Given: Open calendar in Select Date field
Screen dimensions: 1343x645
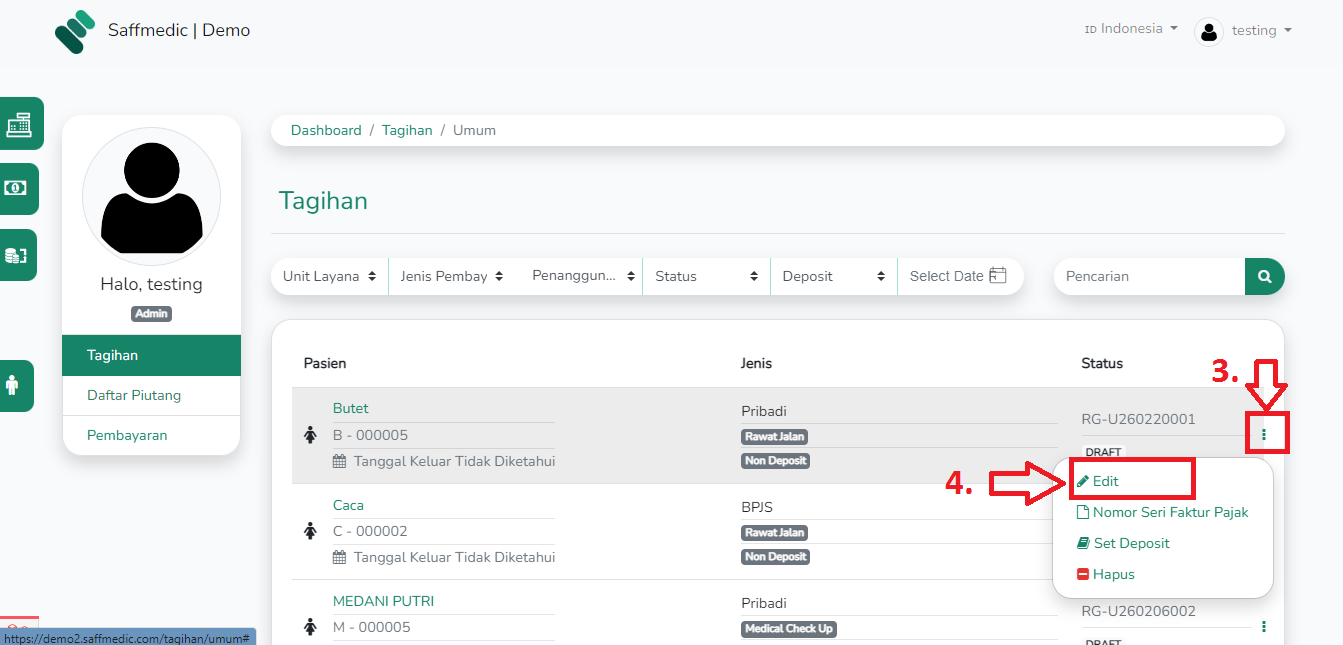Looking at the screenshot, I should tap(997, 276).
